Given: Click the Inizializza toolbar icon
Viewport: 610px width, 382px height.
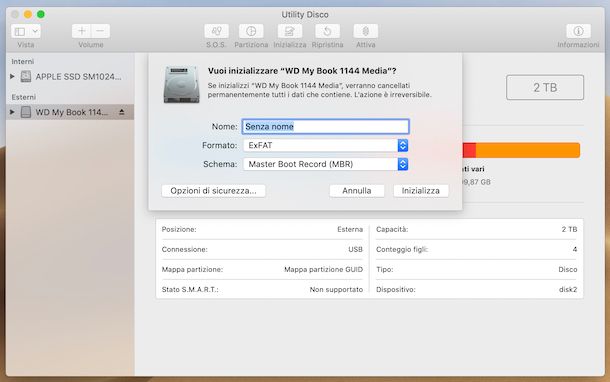Looking at the screenshot, I should pos(289,31).
